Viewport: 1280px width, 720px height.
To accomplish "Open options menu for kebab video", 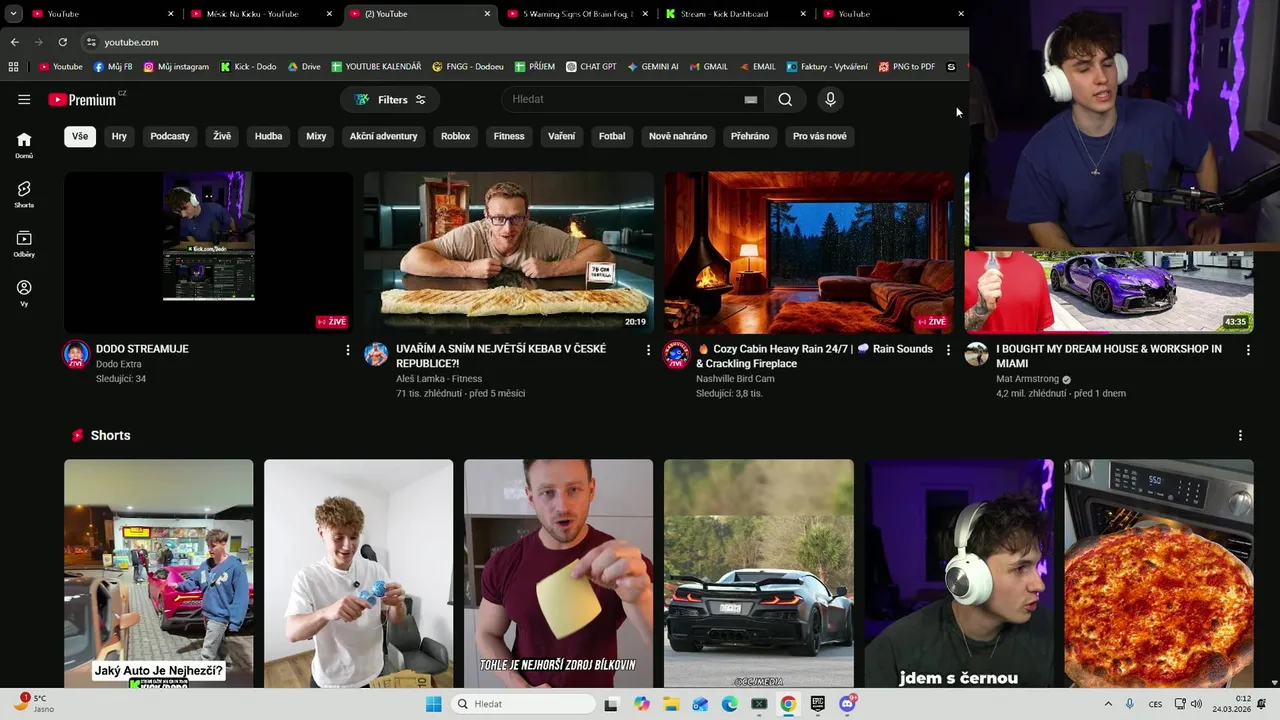I will coord(648,350).
